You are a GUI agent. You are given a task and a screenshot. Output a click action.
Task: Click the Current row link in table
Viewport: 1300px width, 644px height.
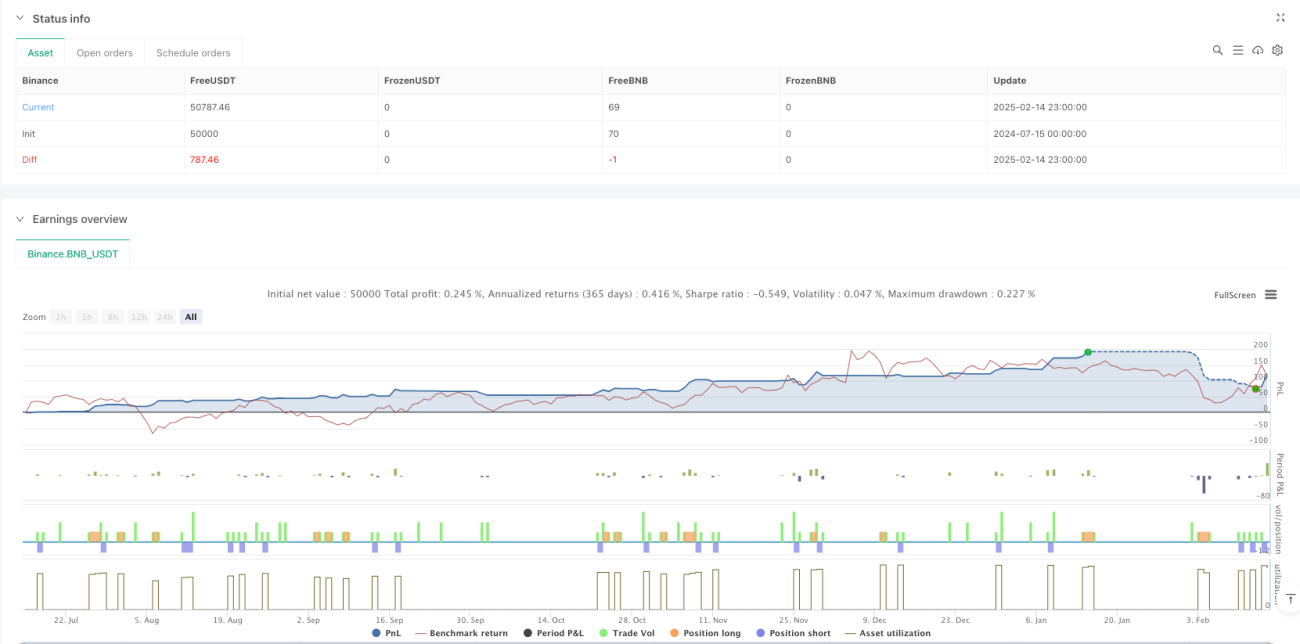38,107
